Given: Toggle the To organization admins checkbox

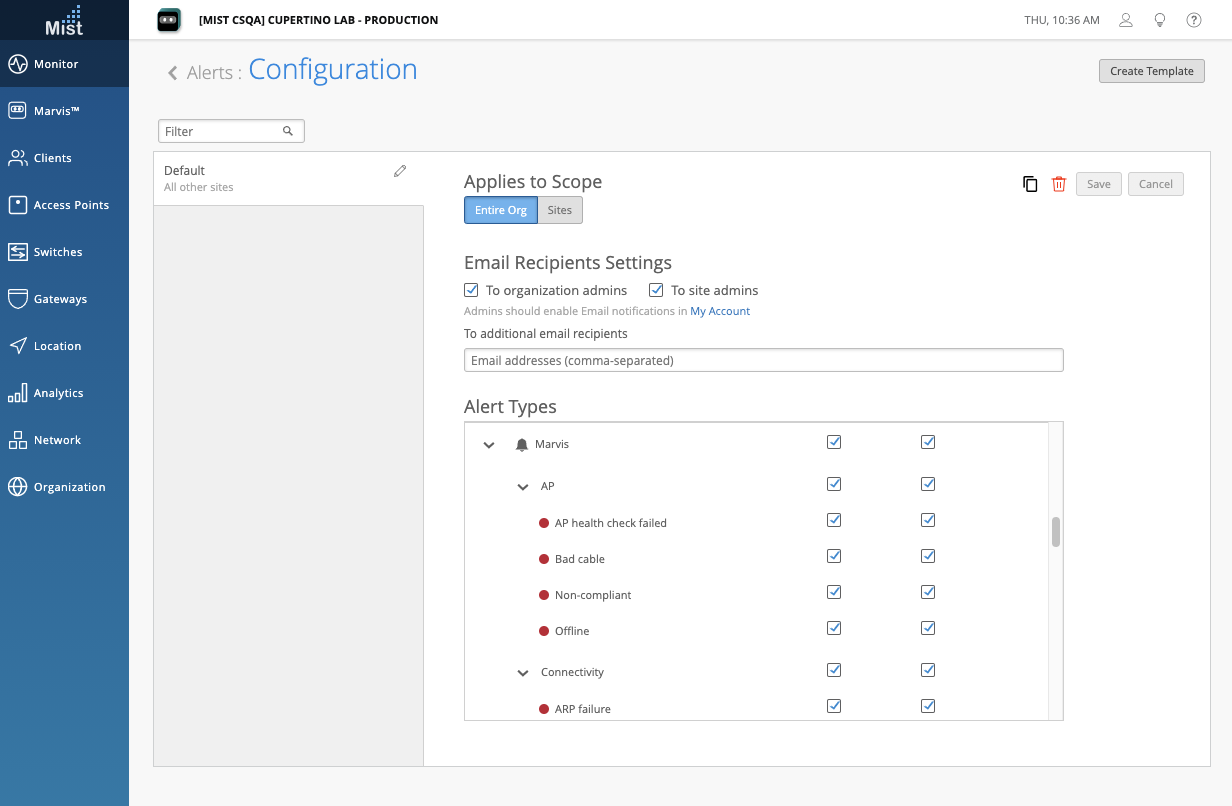Looking at the screenshot, I should click(x=472, y=290).
